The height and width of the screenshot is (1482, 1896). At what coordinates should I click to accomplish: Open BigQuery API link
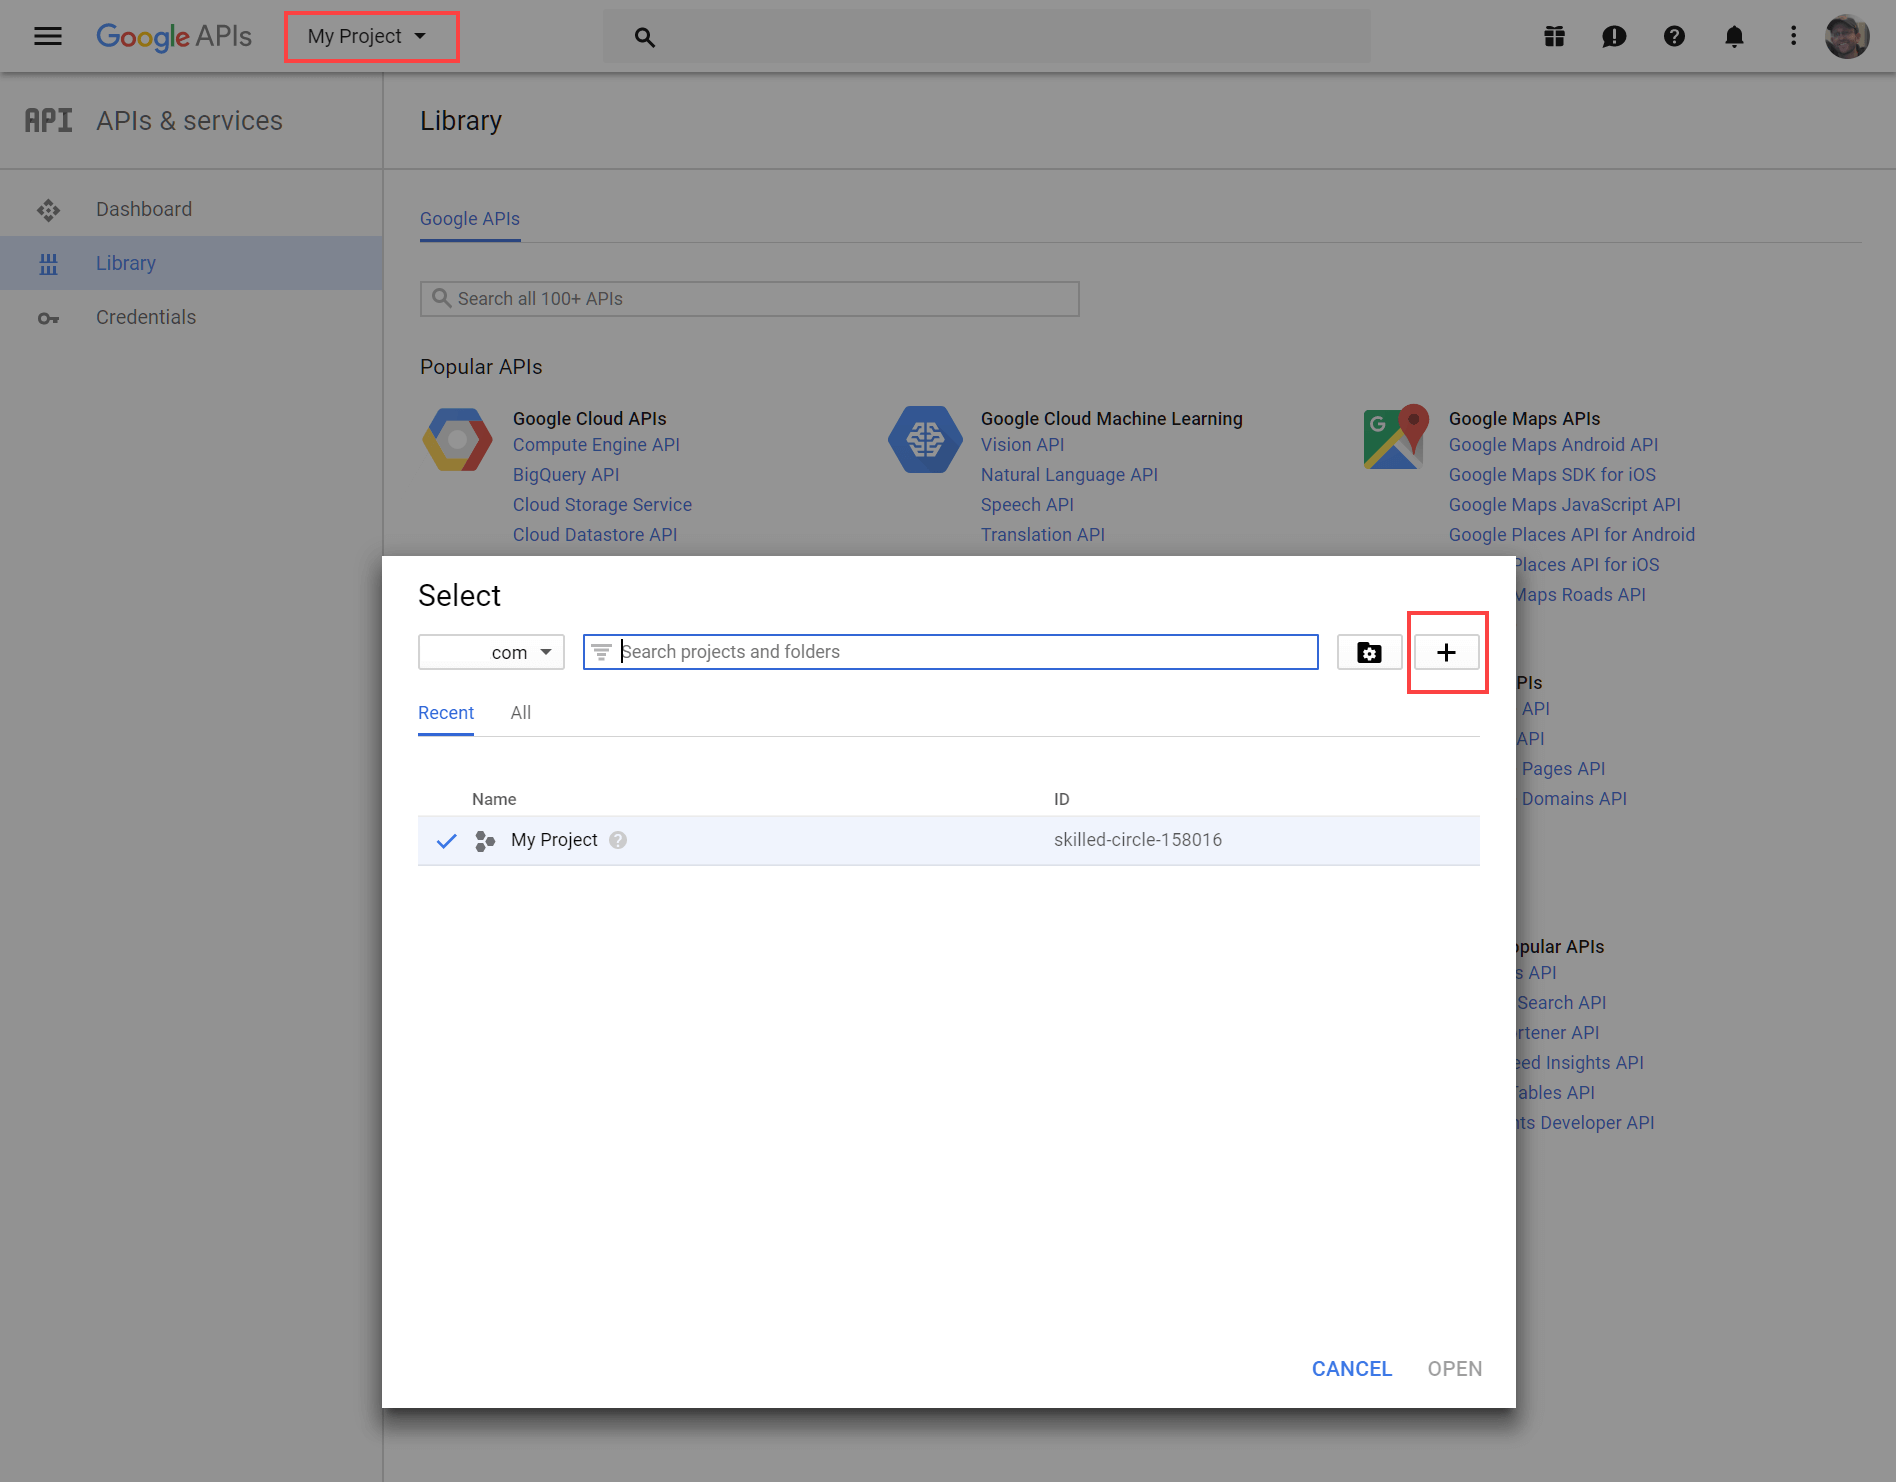coord(566,475)
